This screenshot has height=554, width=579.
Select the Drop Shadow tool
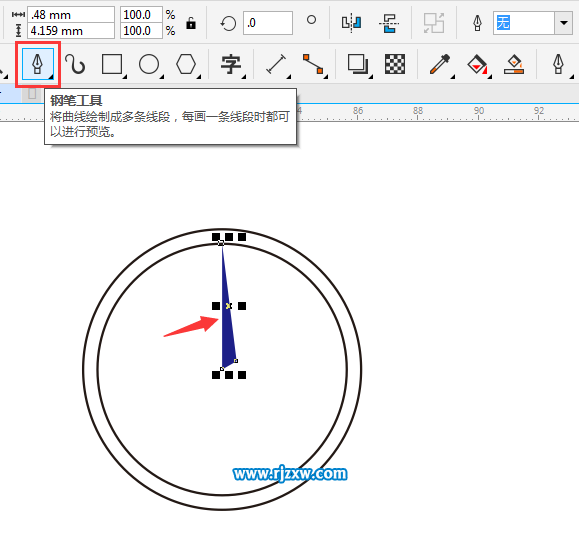click(x=357, y=64)
